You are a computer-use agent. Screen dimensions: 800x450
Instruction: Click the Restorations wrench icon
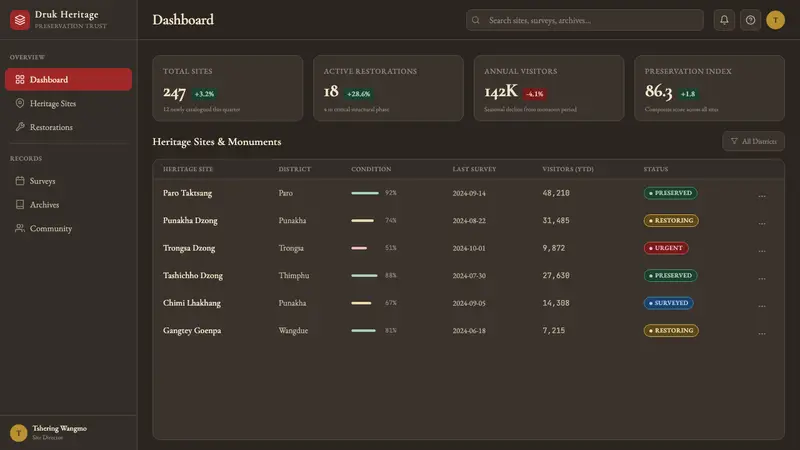[20, 127]
